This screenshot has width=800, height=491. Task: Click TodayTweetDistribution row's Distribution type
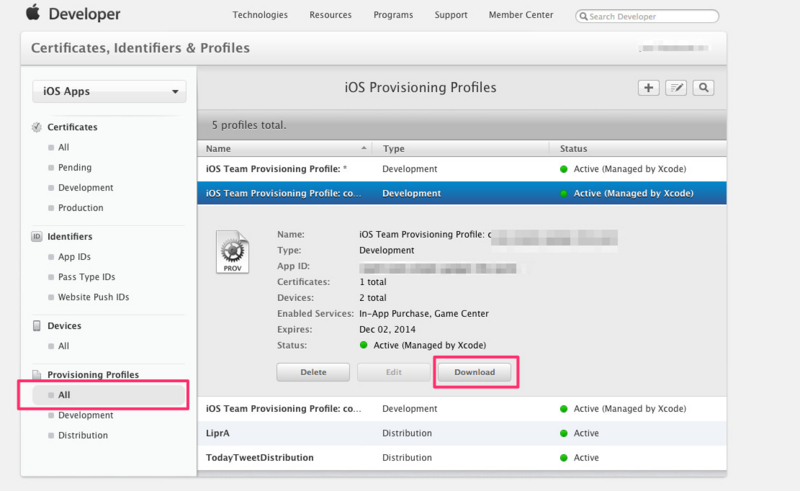[x=407, y=458]
